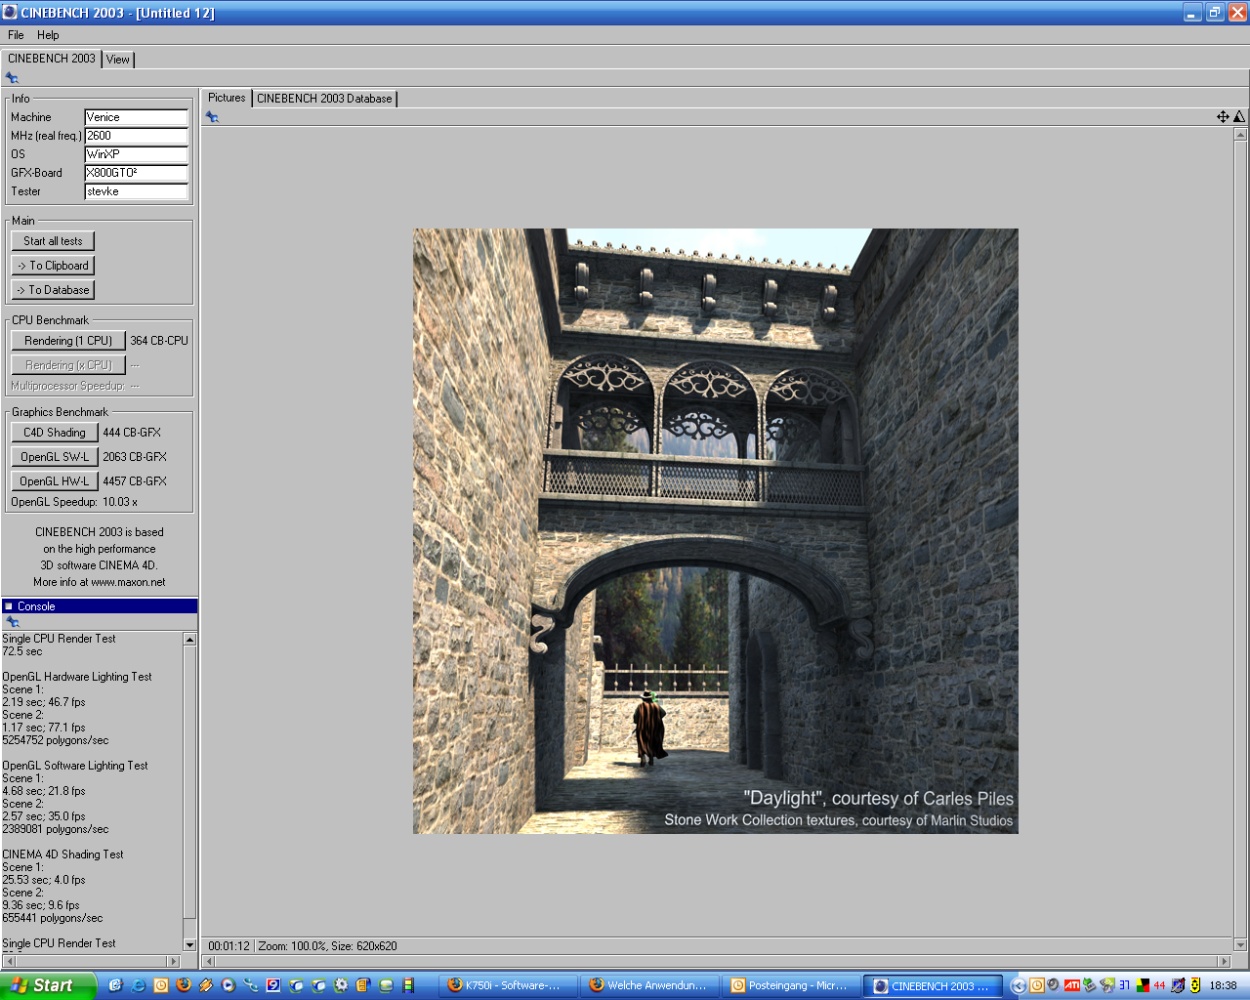
Task: Expand hidden system tray icons arrow
Action: click(x=1019, y=985)
